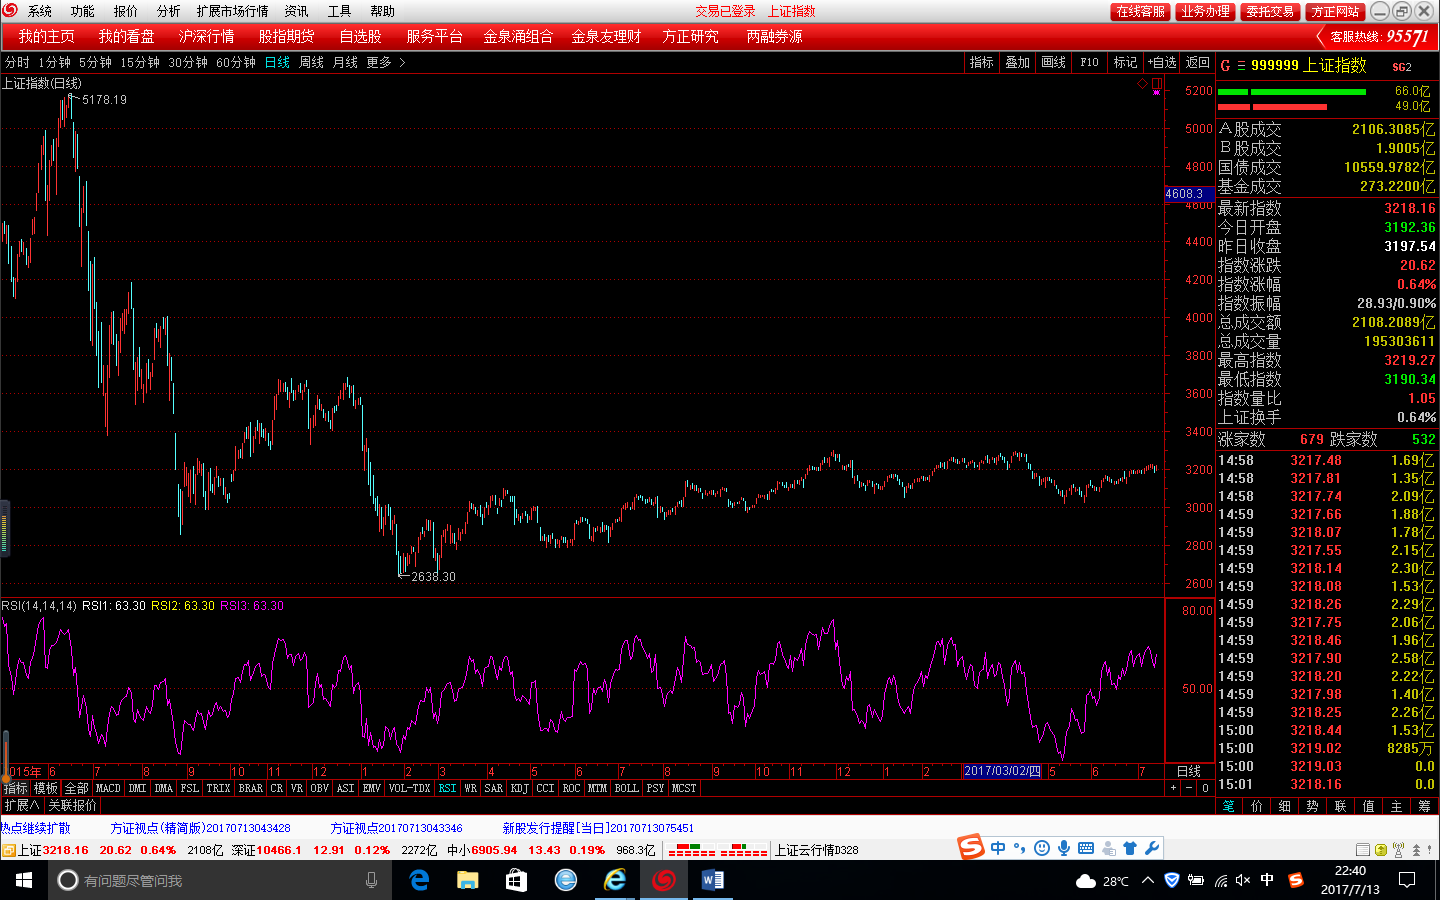1440x900 pixels.
Task: Switch to 60分钟 timeframe
Action: pyautogui.click(x=236, y=62)
